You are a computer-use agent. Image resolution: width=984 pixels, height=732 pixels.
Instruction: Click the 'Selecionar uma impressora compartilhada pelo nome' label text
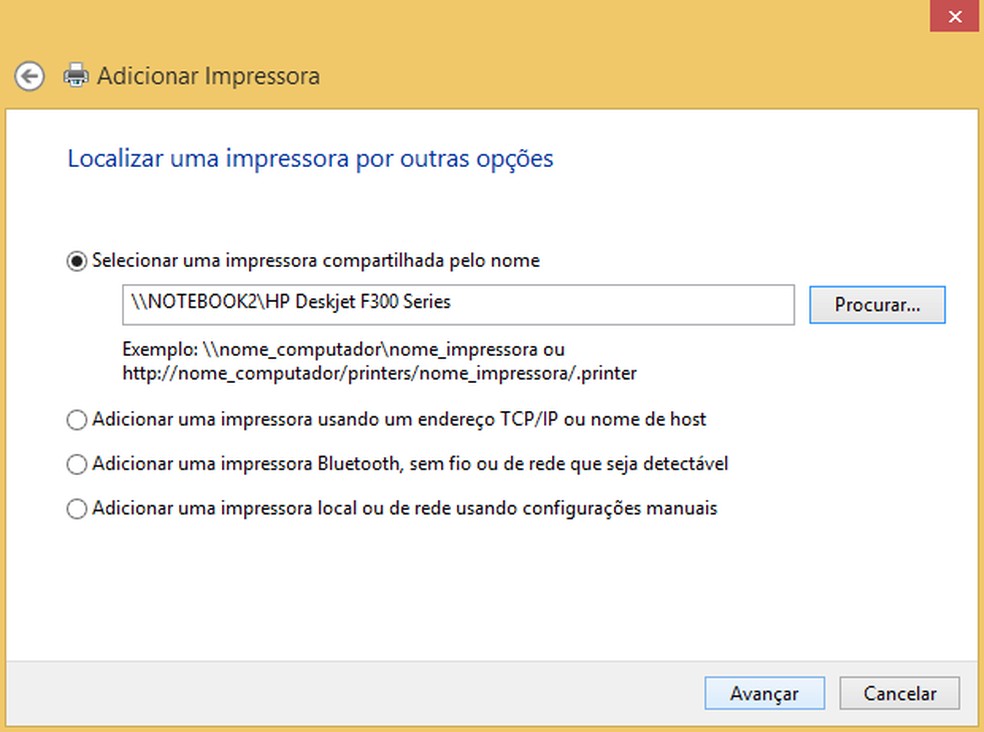click(x=316, y=261)
